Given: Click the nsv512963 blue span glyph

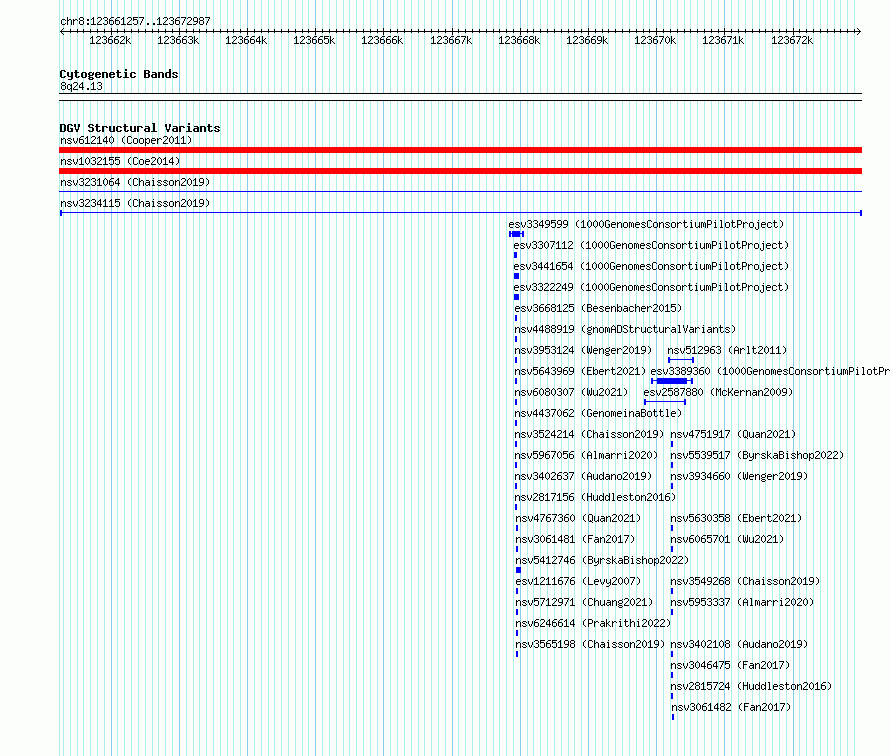Looking at the screenshot, I should [681, 360].
